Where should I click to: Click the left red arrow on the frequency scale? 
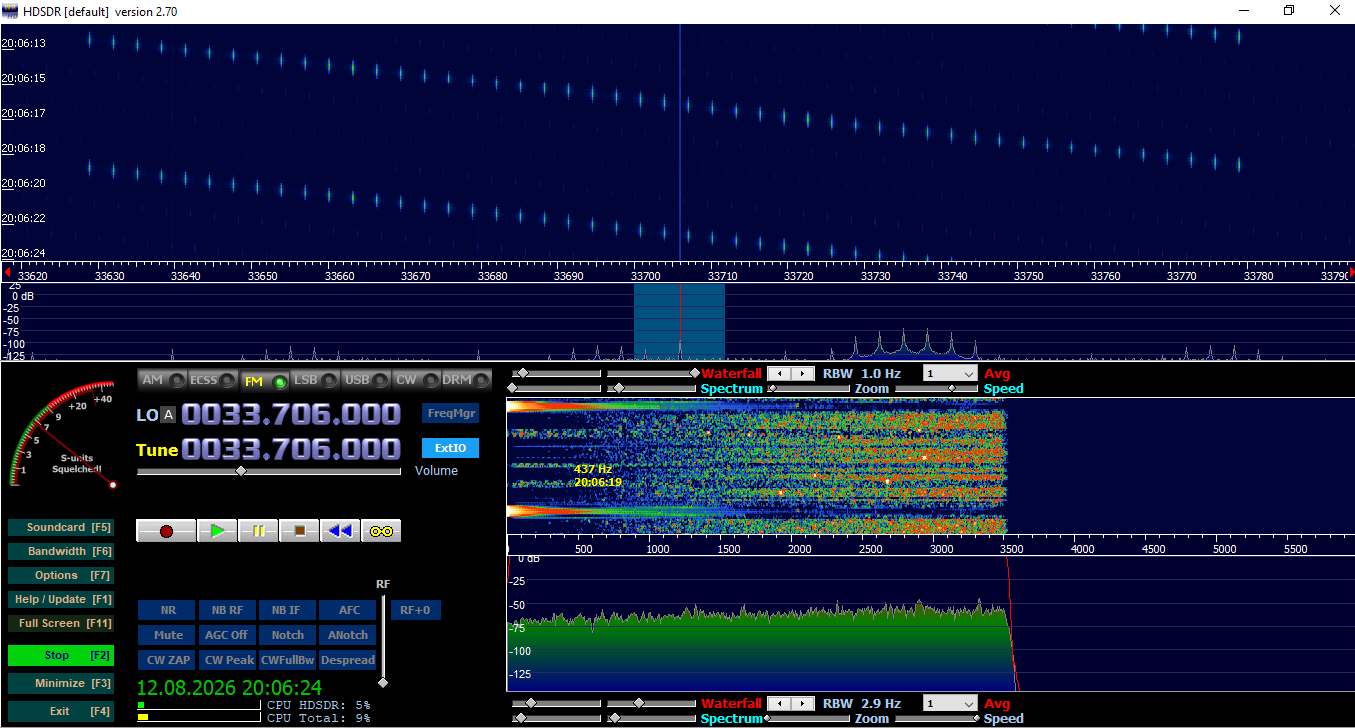(8, 272)
